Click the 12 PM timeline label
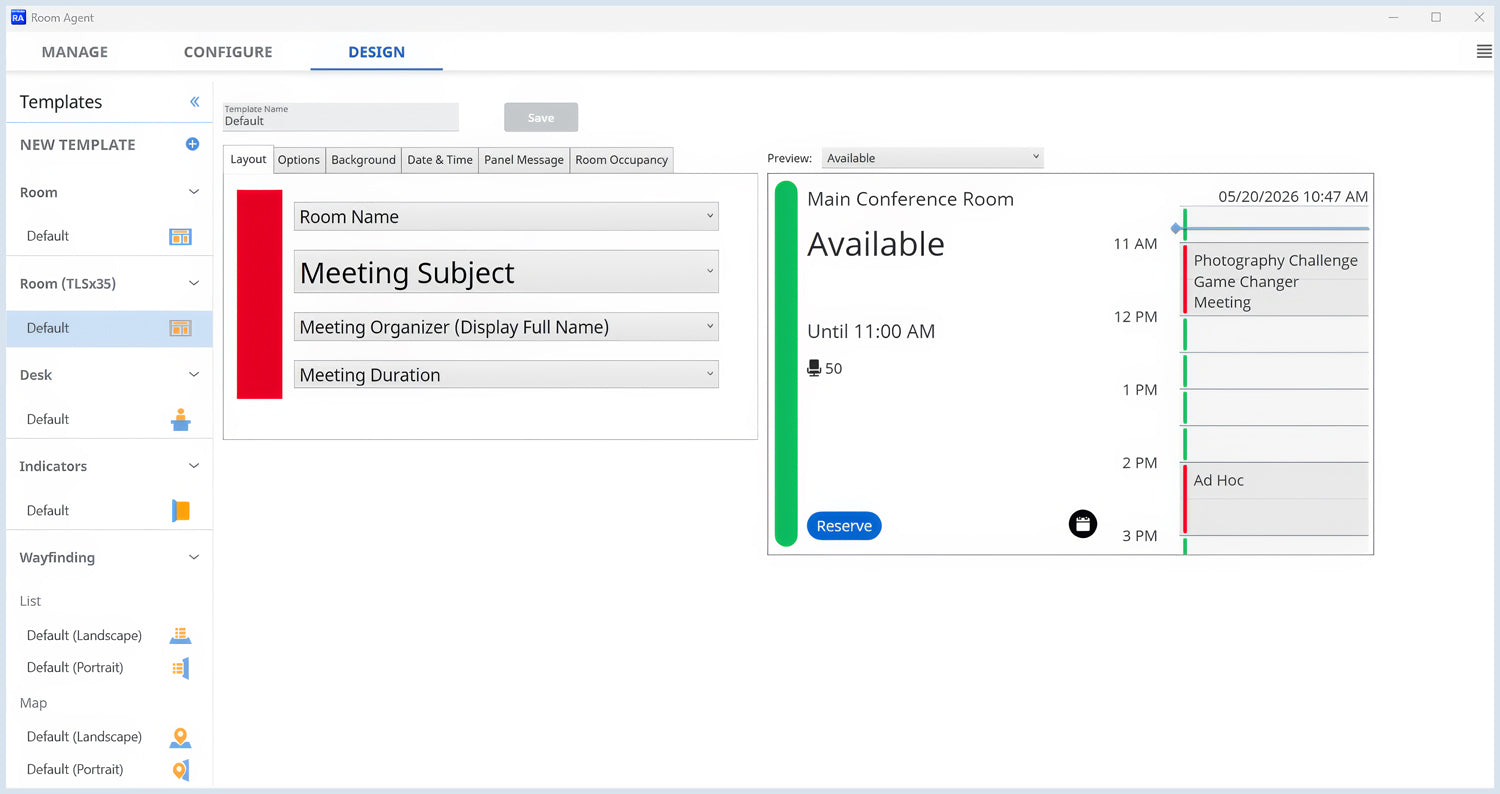1500x794 pixels. 1135,317
